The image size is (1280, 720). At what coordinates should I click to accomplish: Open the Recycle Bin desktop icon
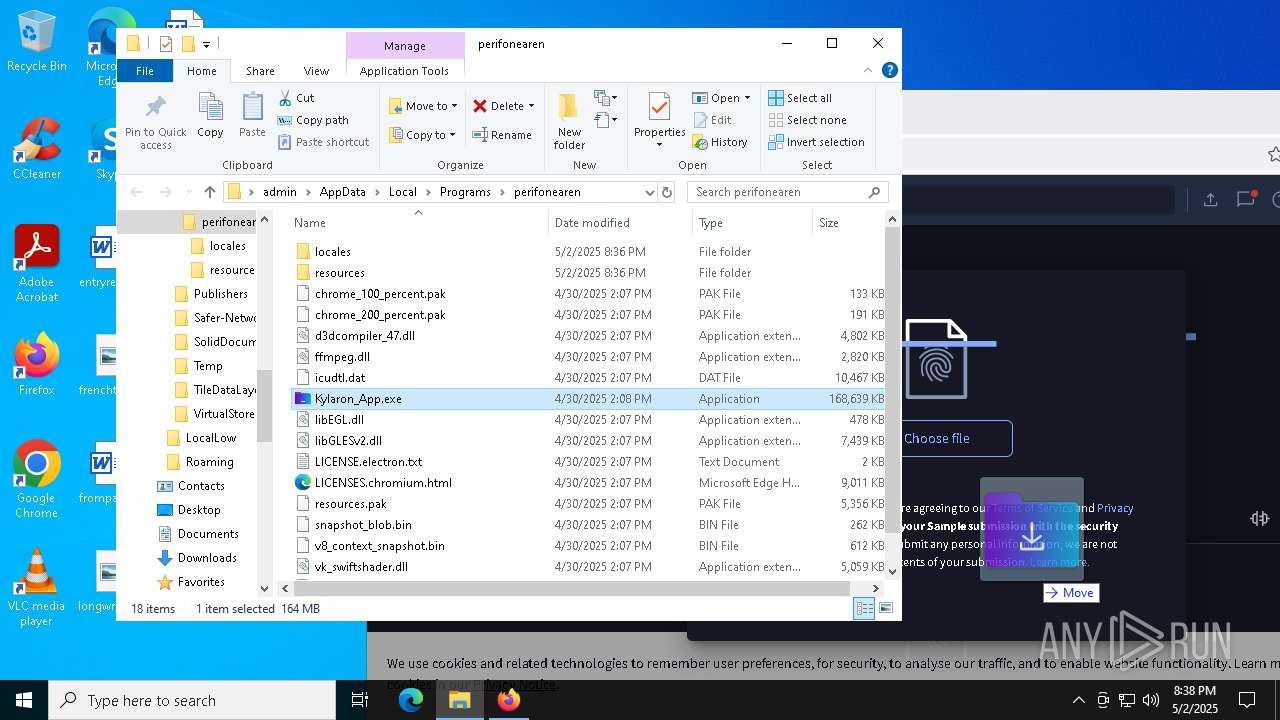pos(37,42)
